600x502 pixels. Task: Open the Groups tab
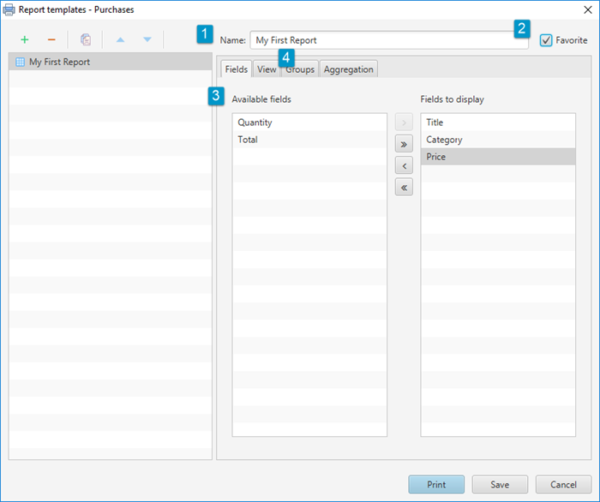300,69
